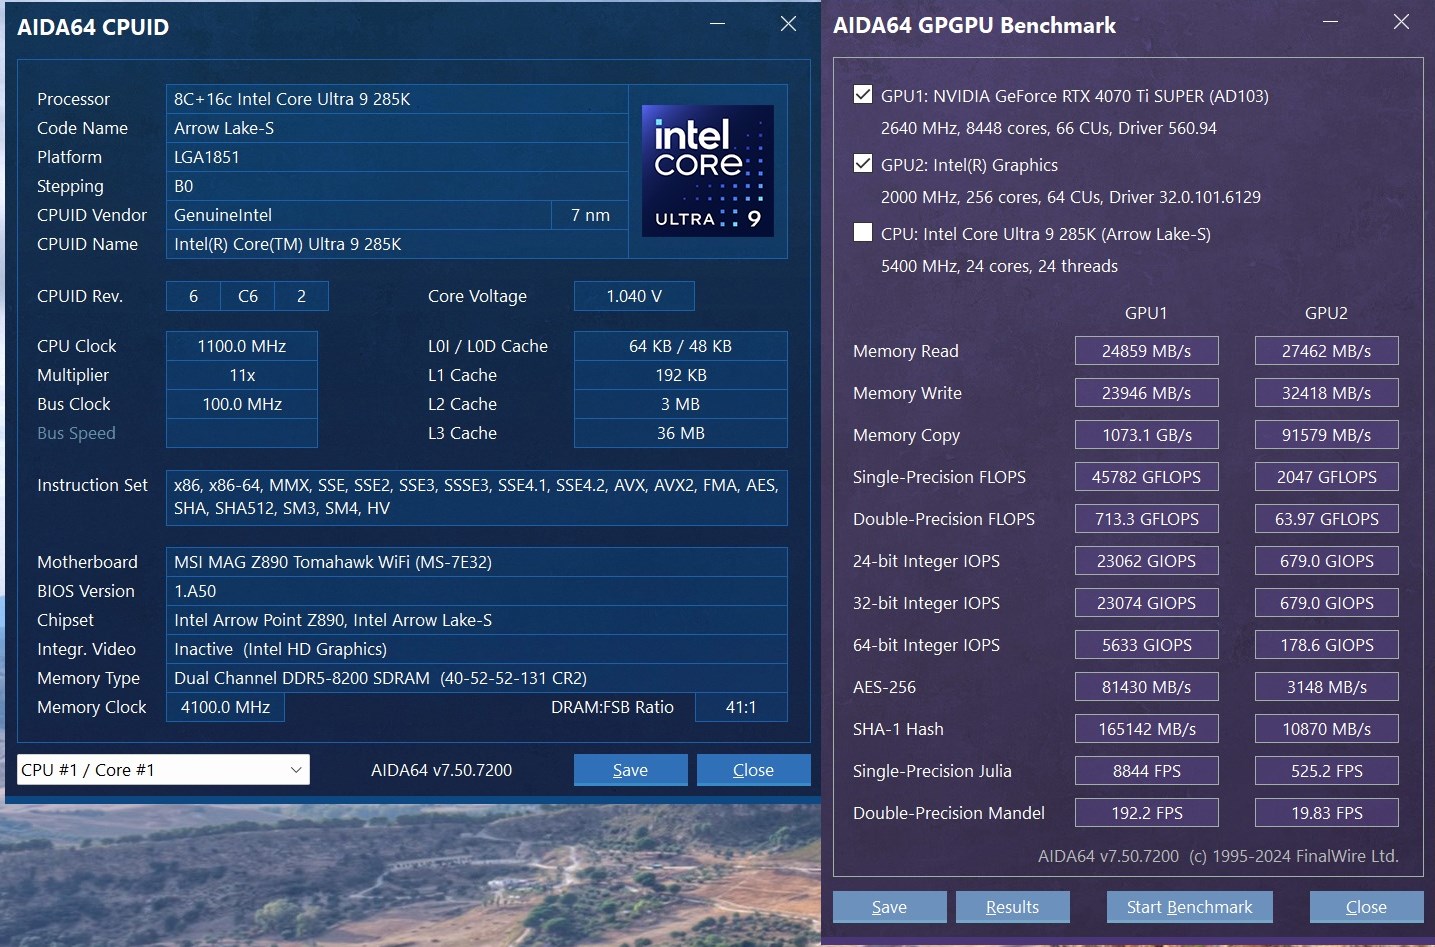Click the Core Voltage value 1.040 V
Screen dimensions: 1435x947
(x=634, y=296)
